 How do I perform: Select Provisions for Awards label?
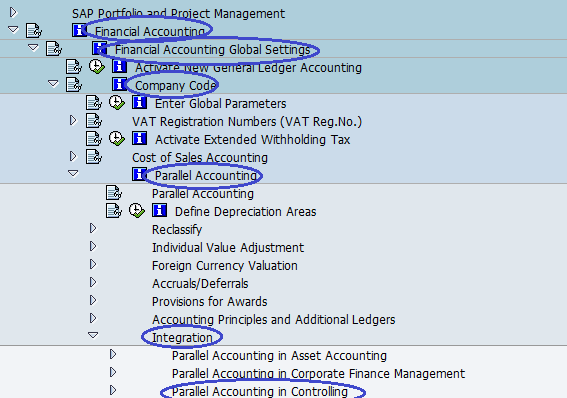(210, 301)
